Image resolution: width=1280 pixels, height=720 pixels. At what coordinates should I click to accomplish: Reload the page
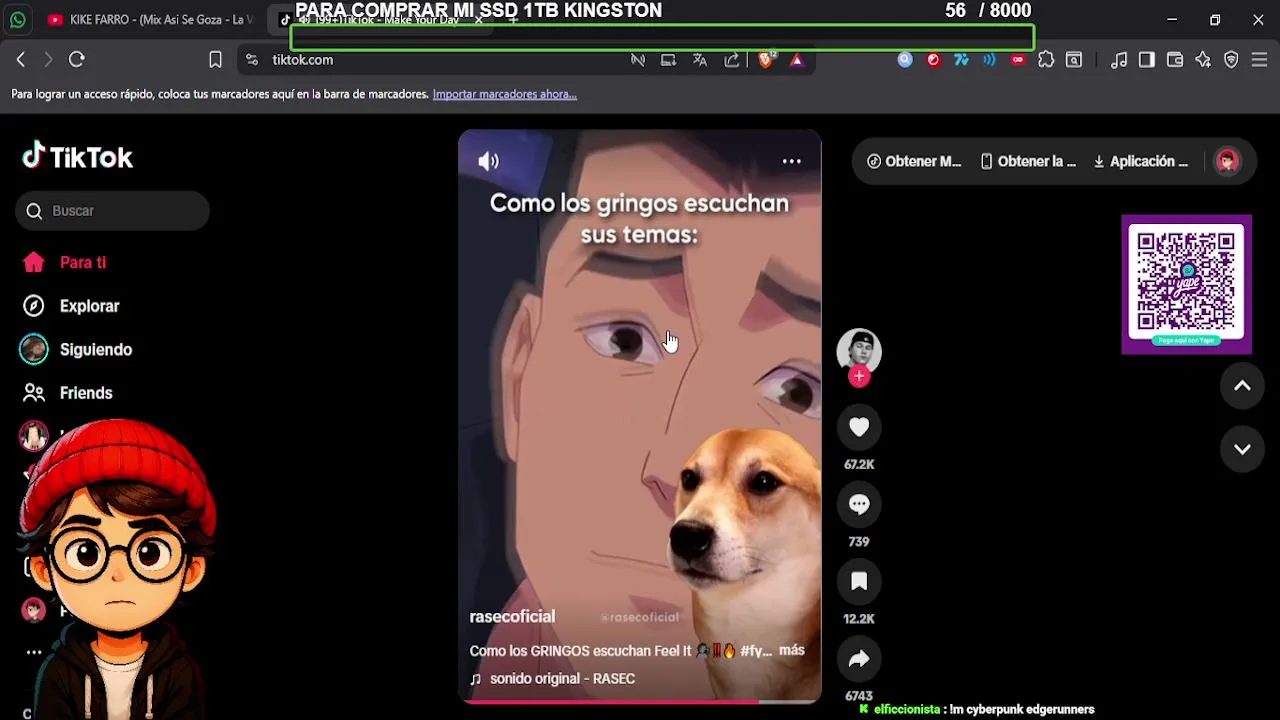click(x=76, y=60)
